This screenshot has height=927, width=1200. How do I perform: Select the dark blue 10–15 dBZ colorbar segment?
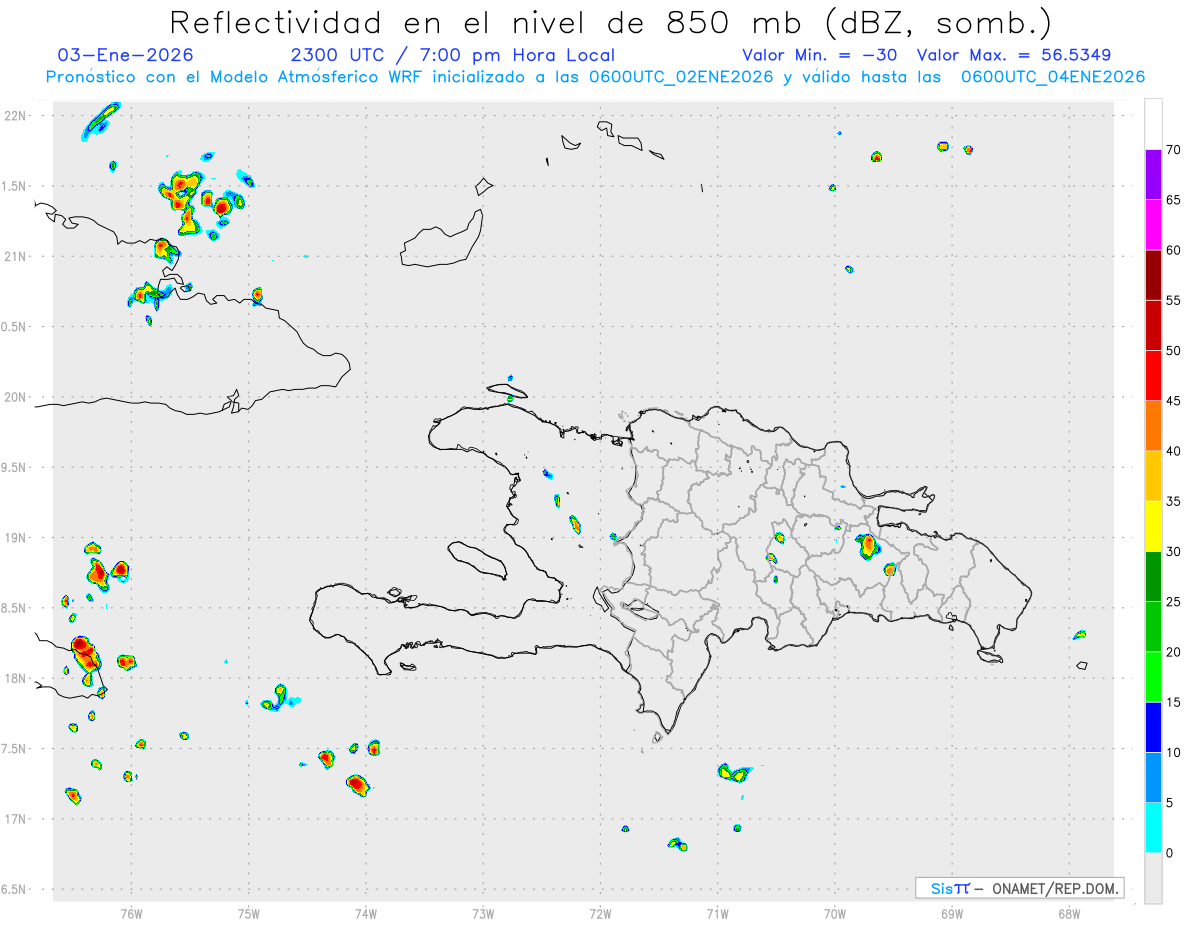(1153, 727)
